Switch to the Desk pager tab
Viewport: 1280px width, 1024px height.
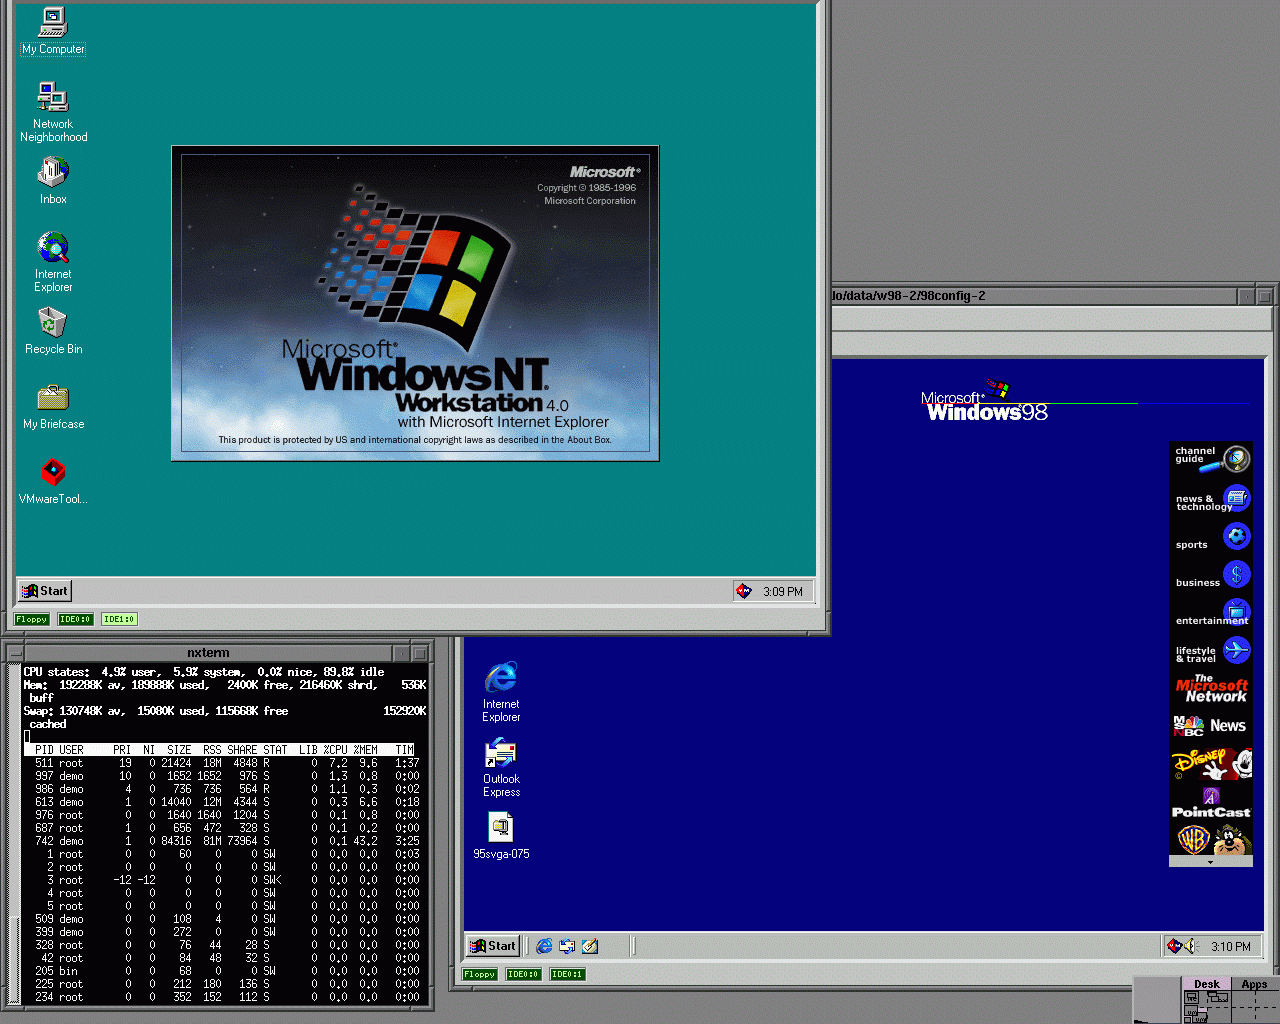(x=1206, y=984)
